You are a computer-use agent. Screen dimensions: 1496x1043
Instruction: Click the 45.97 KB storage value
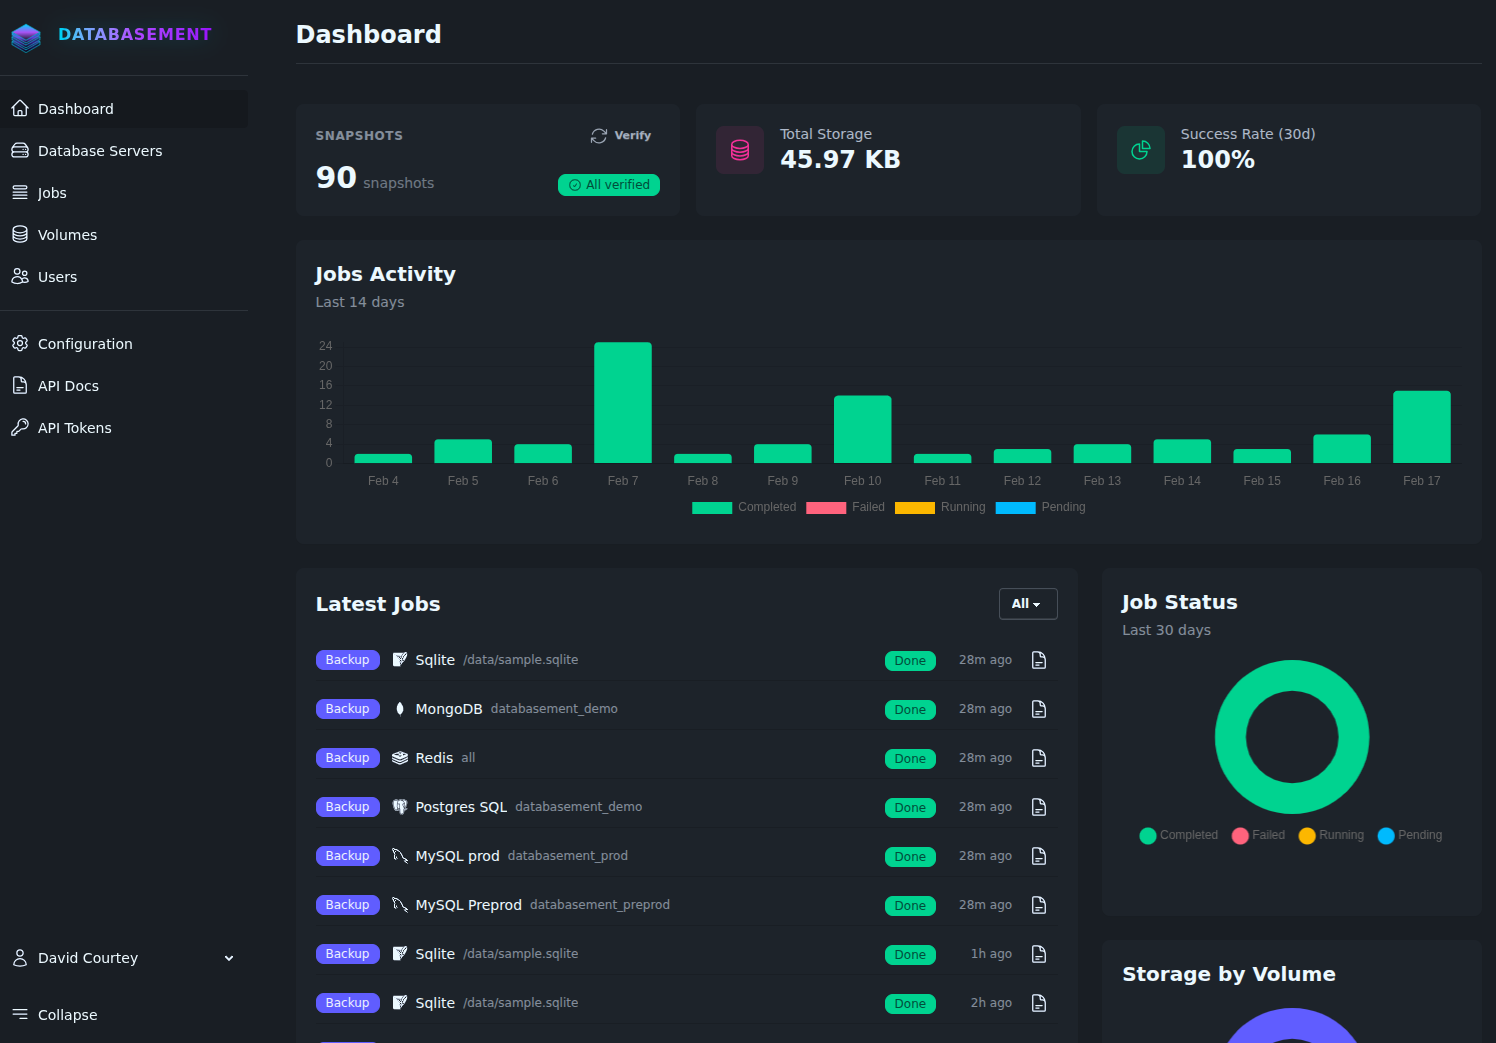[x=840, y=159]
